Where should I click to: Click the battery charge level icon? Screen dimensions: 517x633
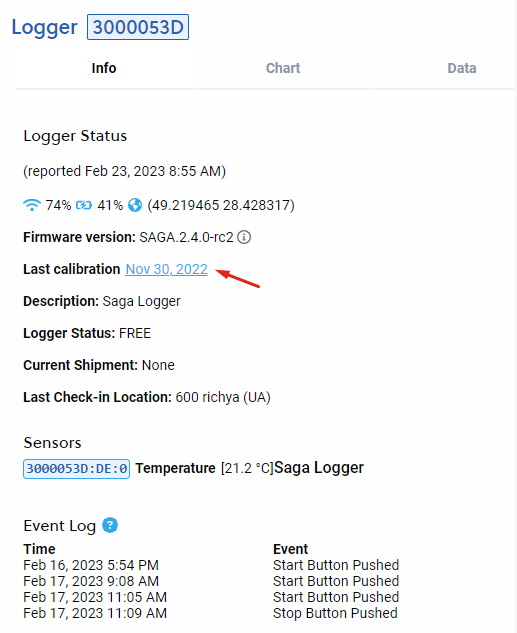[84, 205]
